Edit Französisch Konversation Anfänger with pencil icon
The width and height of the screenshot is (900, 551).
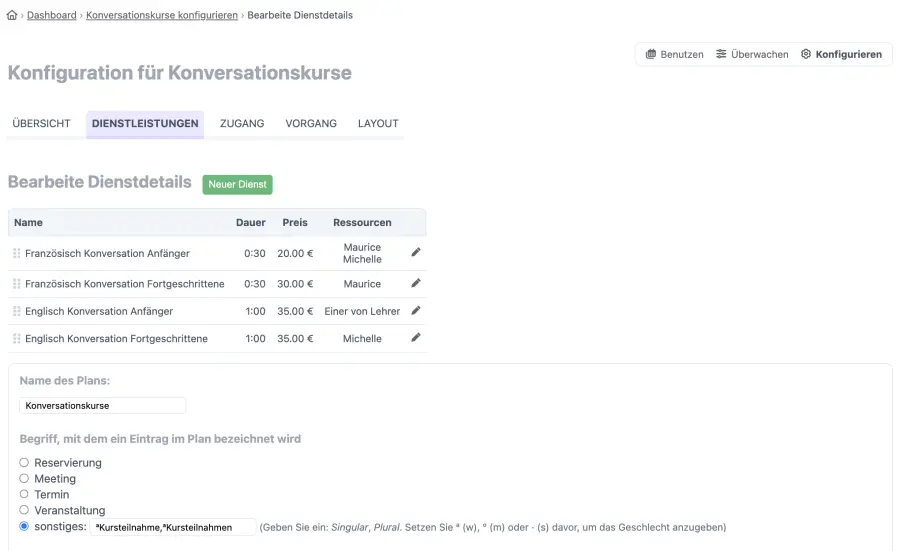(x=416, y=252)
